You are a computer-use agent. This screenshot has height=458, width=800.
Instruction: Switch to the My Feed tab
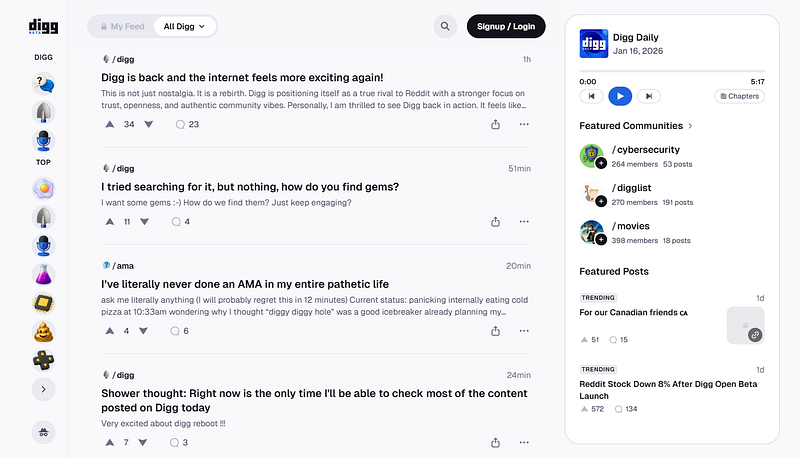(122, 27)
